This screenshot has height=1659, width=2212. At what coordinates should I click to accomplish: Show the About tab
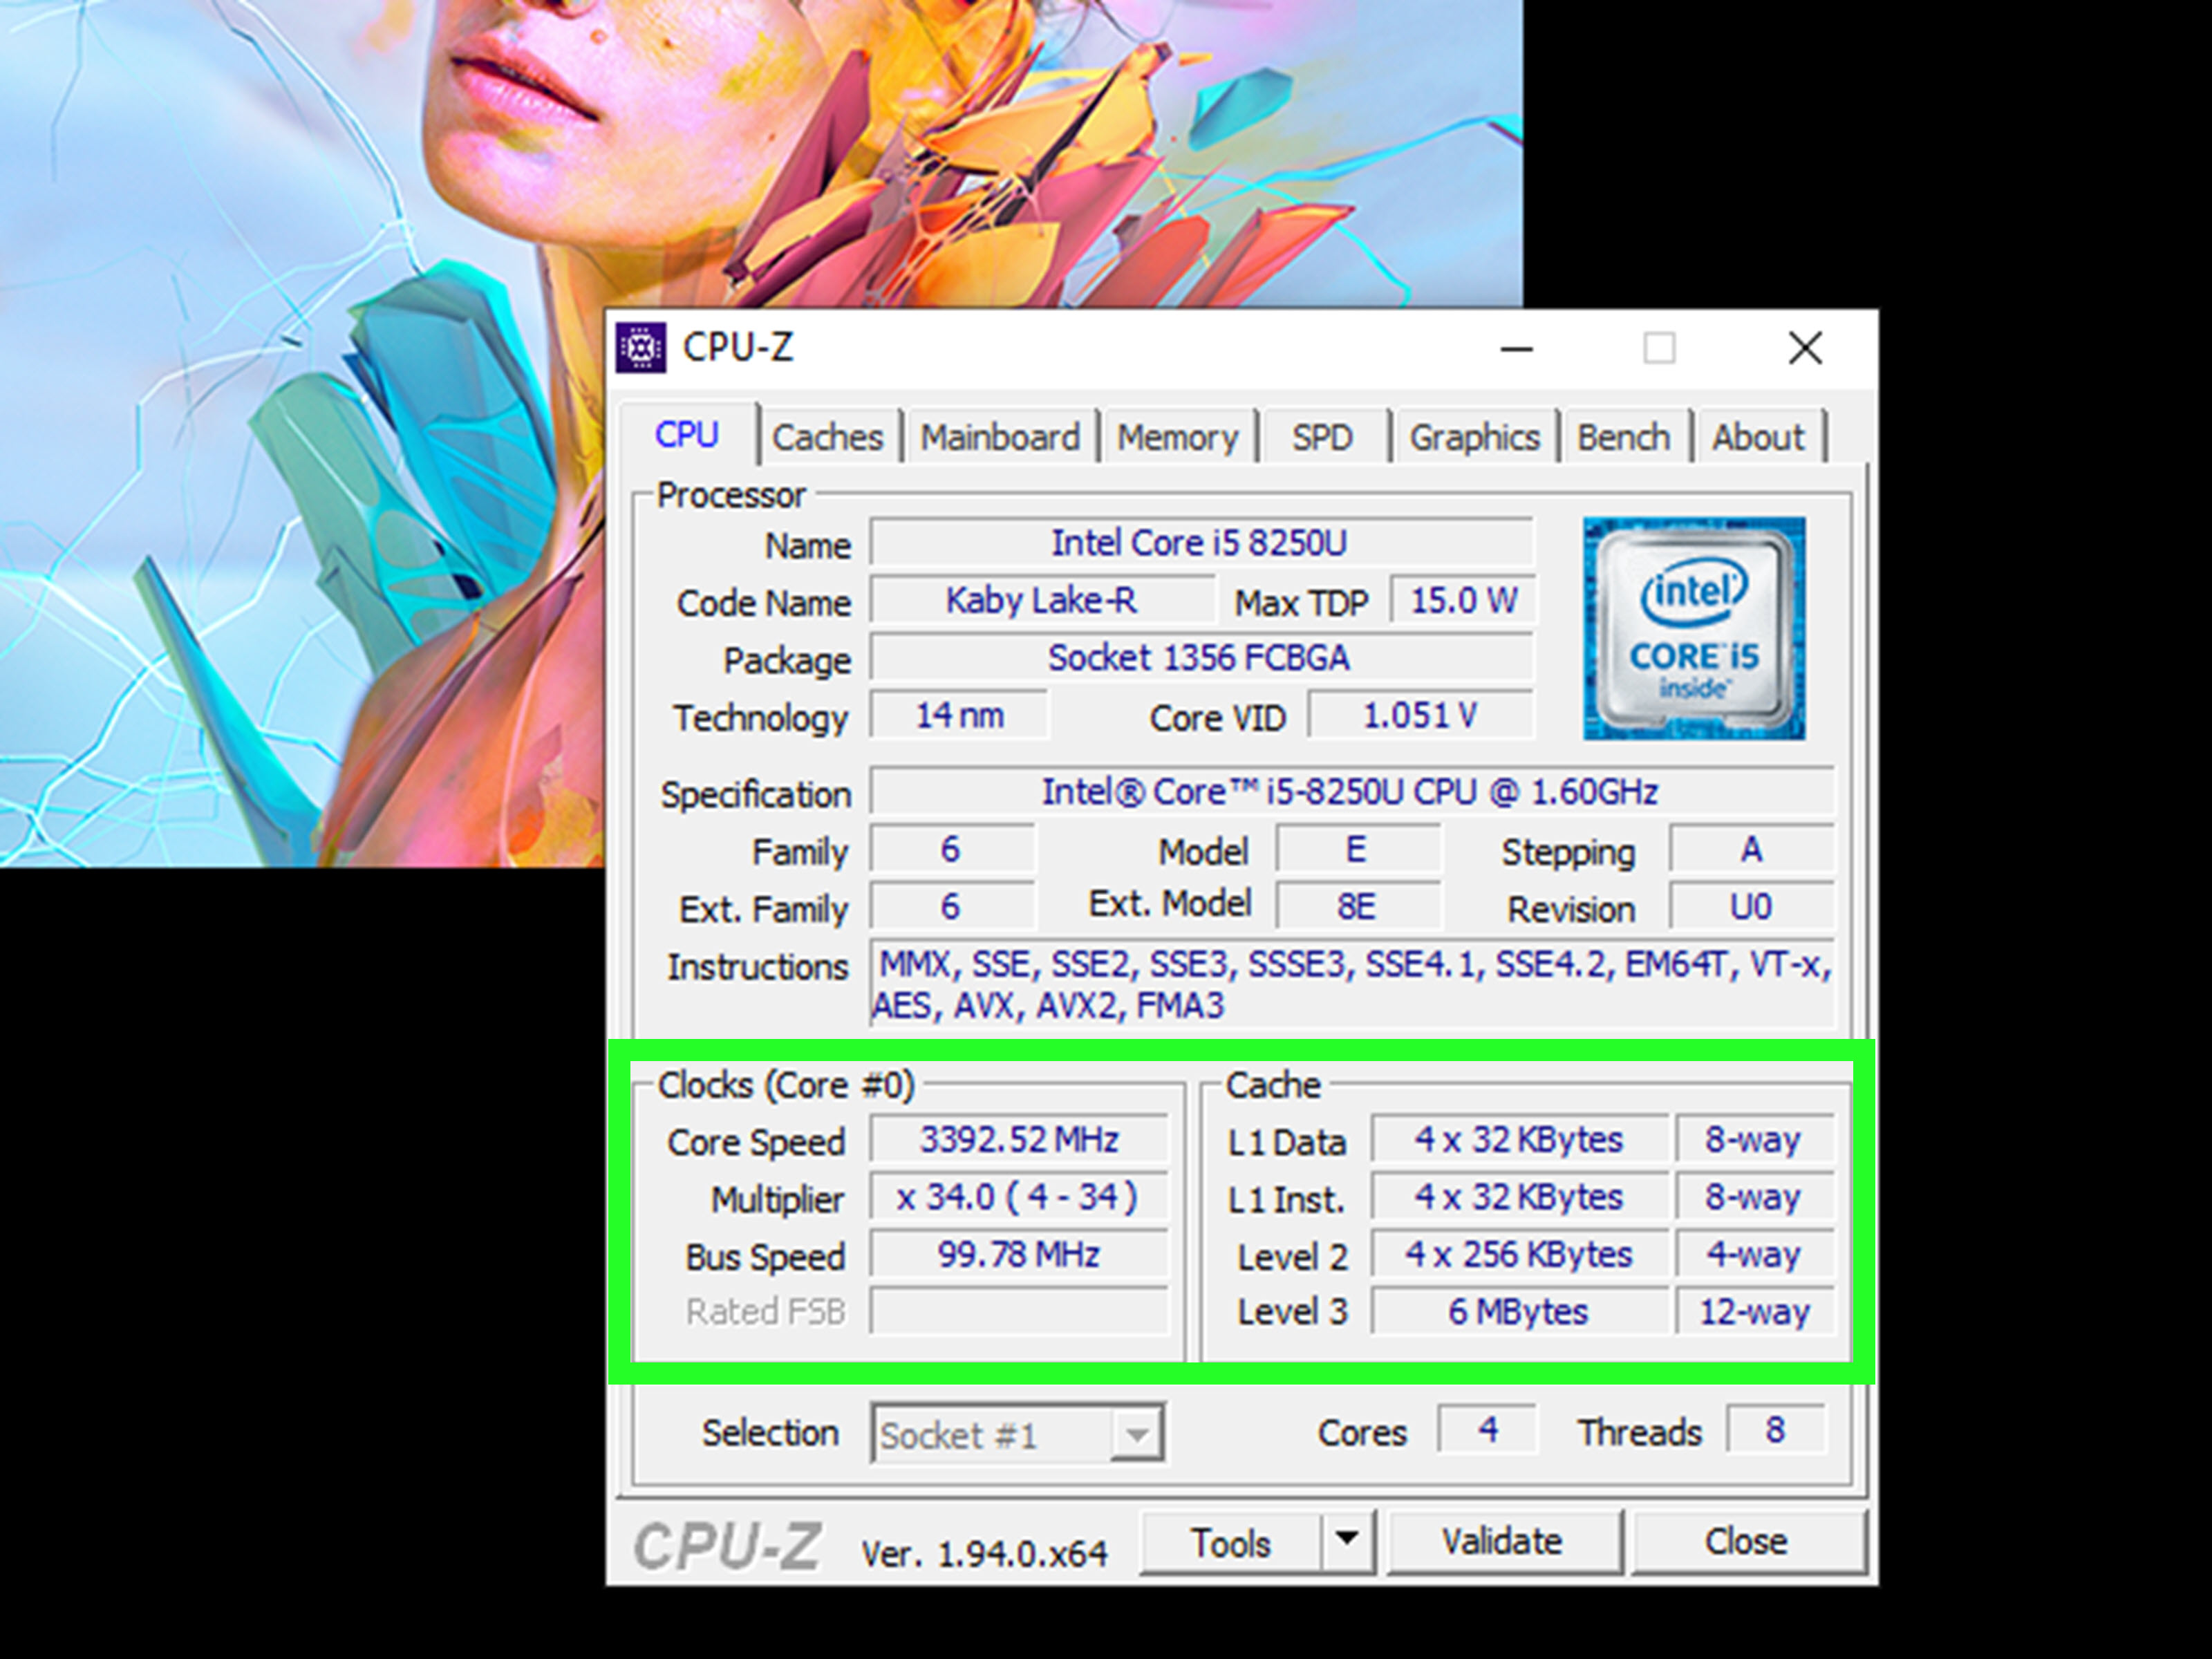[x=1757, y=437]
